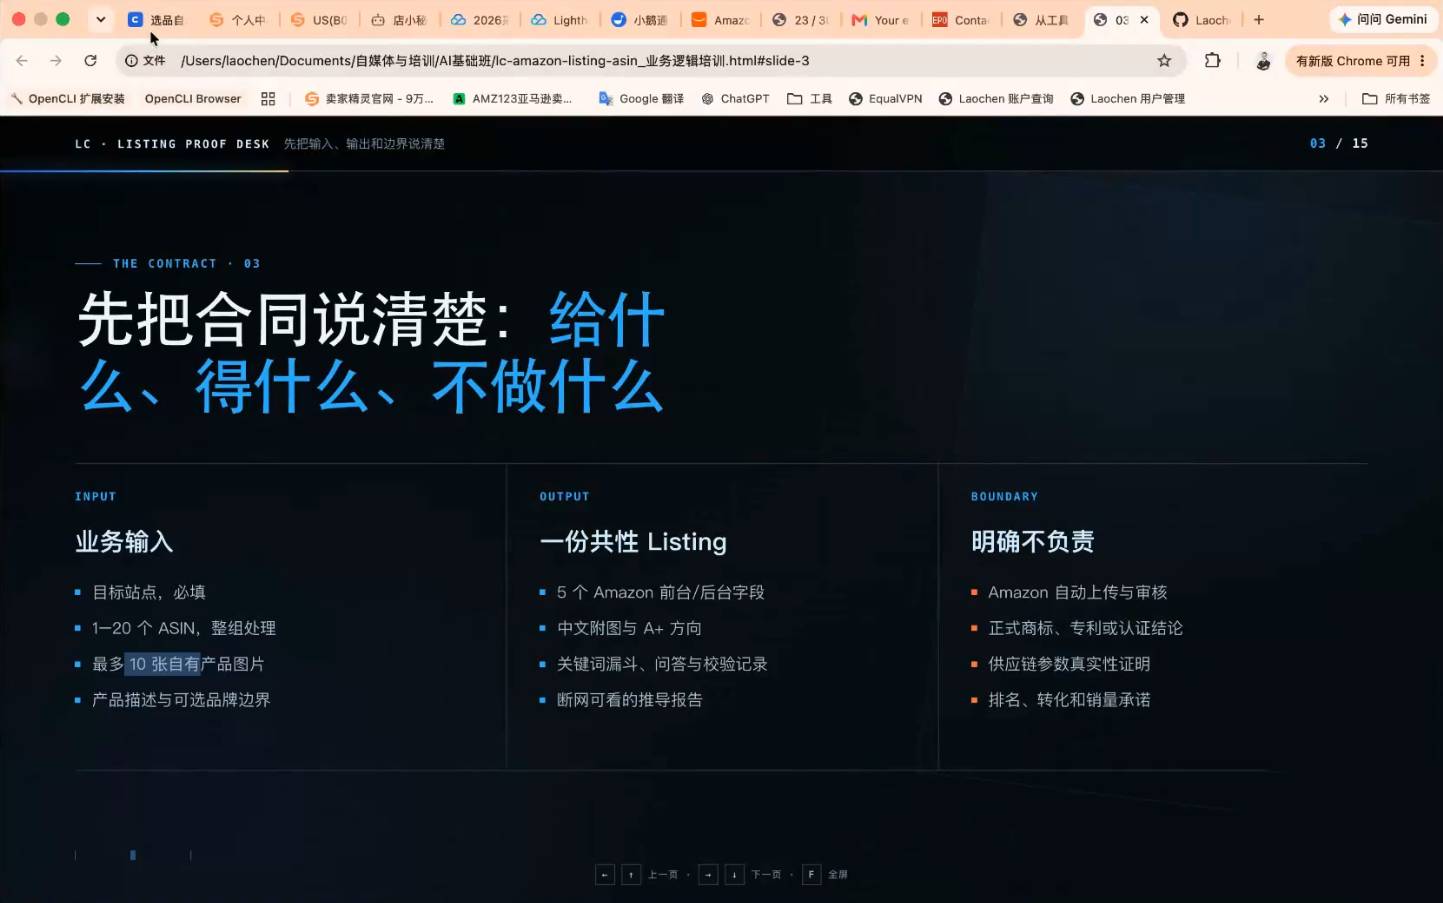Image resolution: width=1443 pixels, height=903 pixels.
Task: Switch to the Lighthouse tab
Action: pyautogui.click(x=560, y=20)
